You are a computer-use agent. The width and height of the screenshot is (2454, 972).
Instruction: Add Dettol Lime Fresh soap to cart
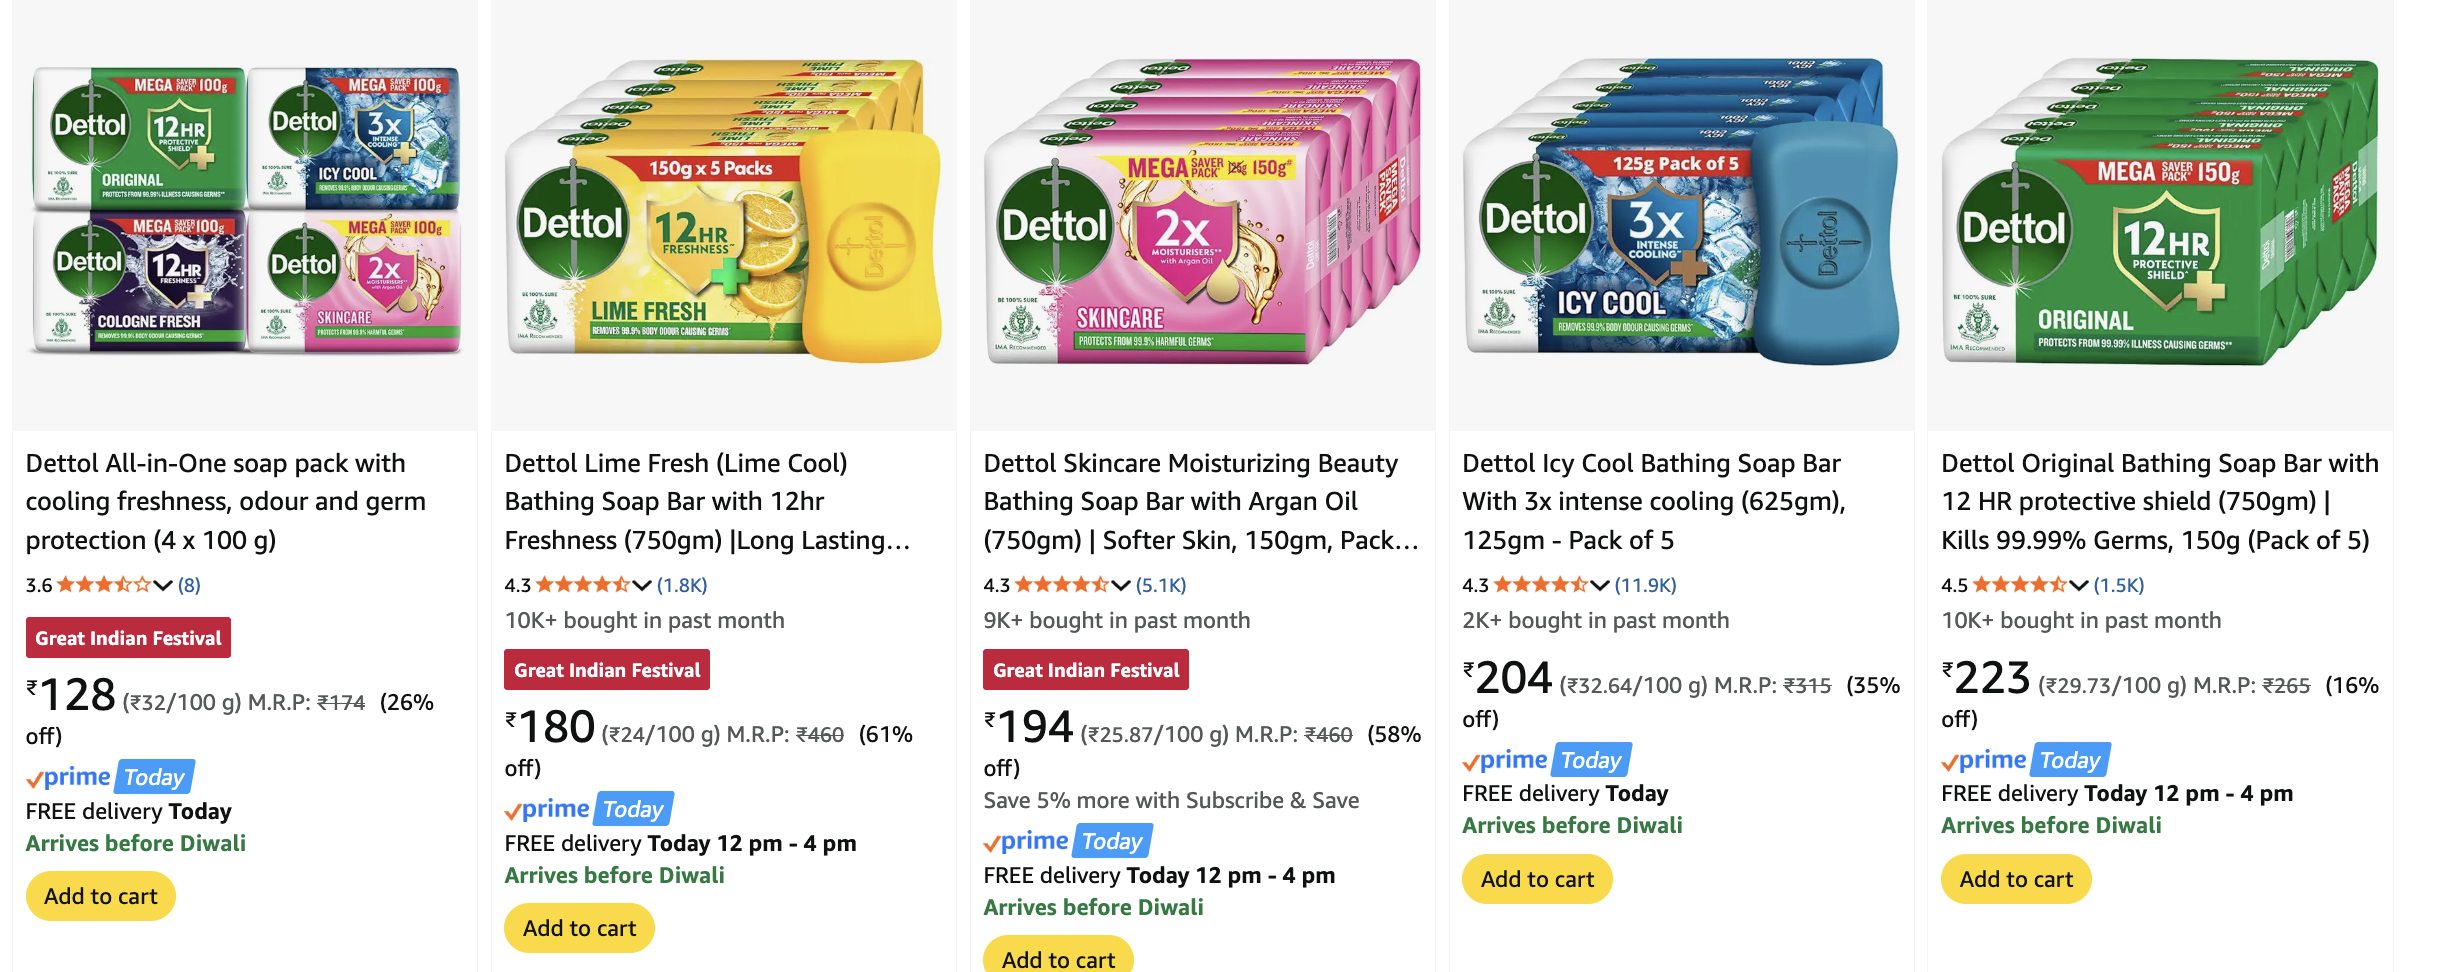point(580,928)
